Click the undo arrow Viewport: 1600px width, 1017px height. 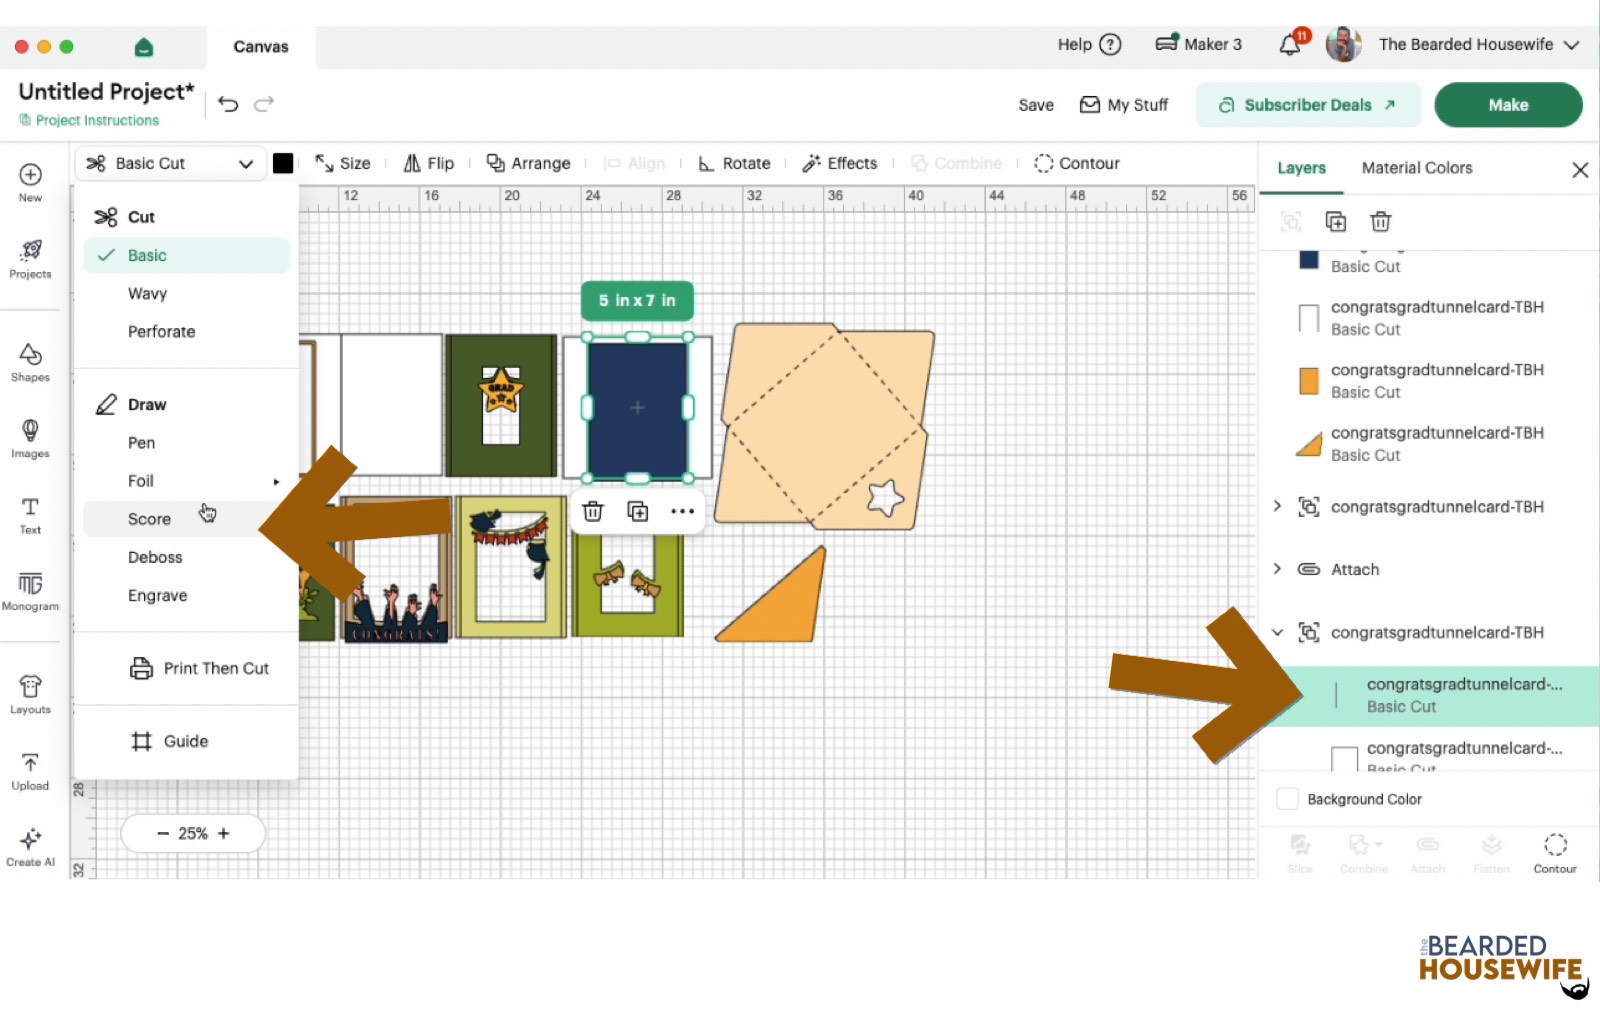click(228, 104)
